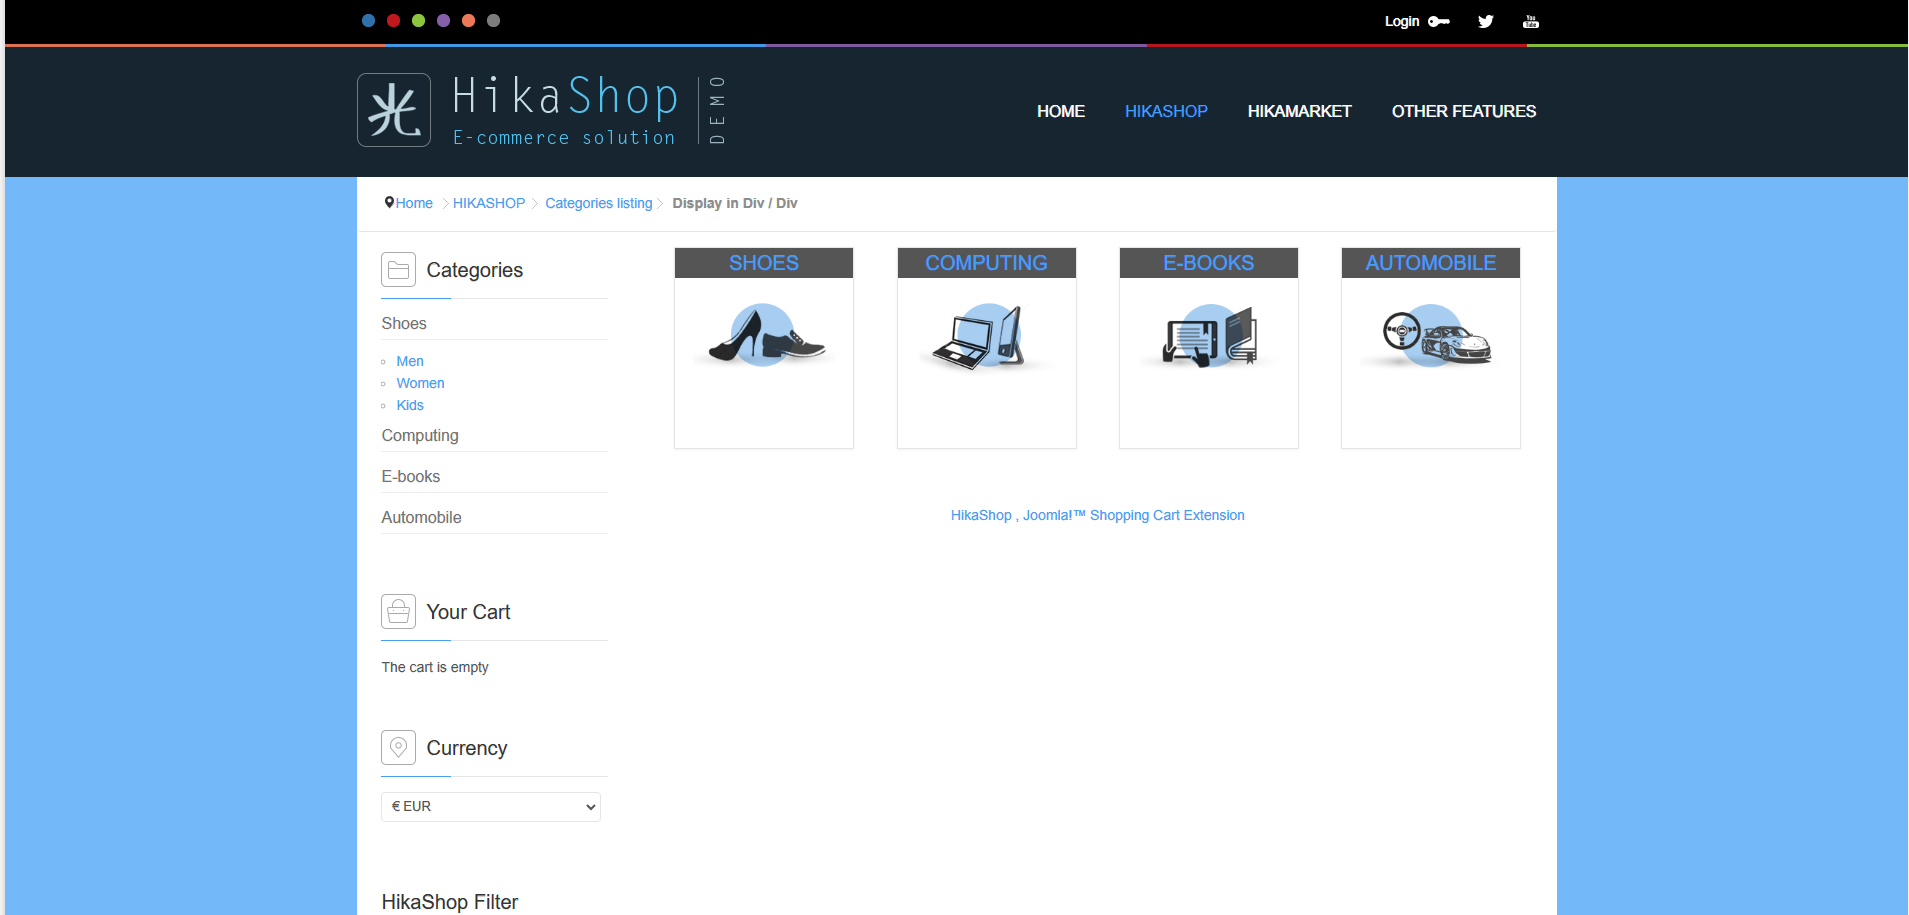This screenshot has width=1909, height=915.
Task: Click 'The cart is empty' text
Action: [435, 667]
